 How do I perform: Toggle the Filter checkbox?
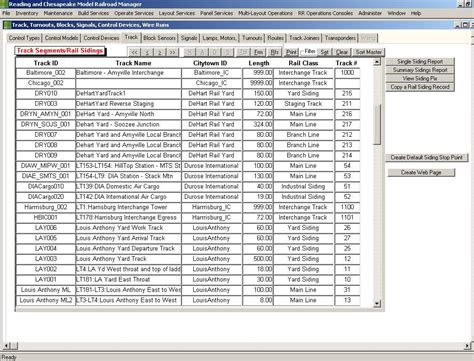pos(302,52)
